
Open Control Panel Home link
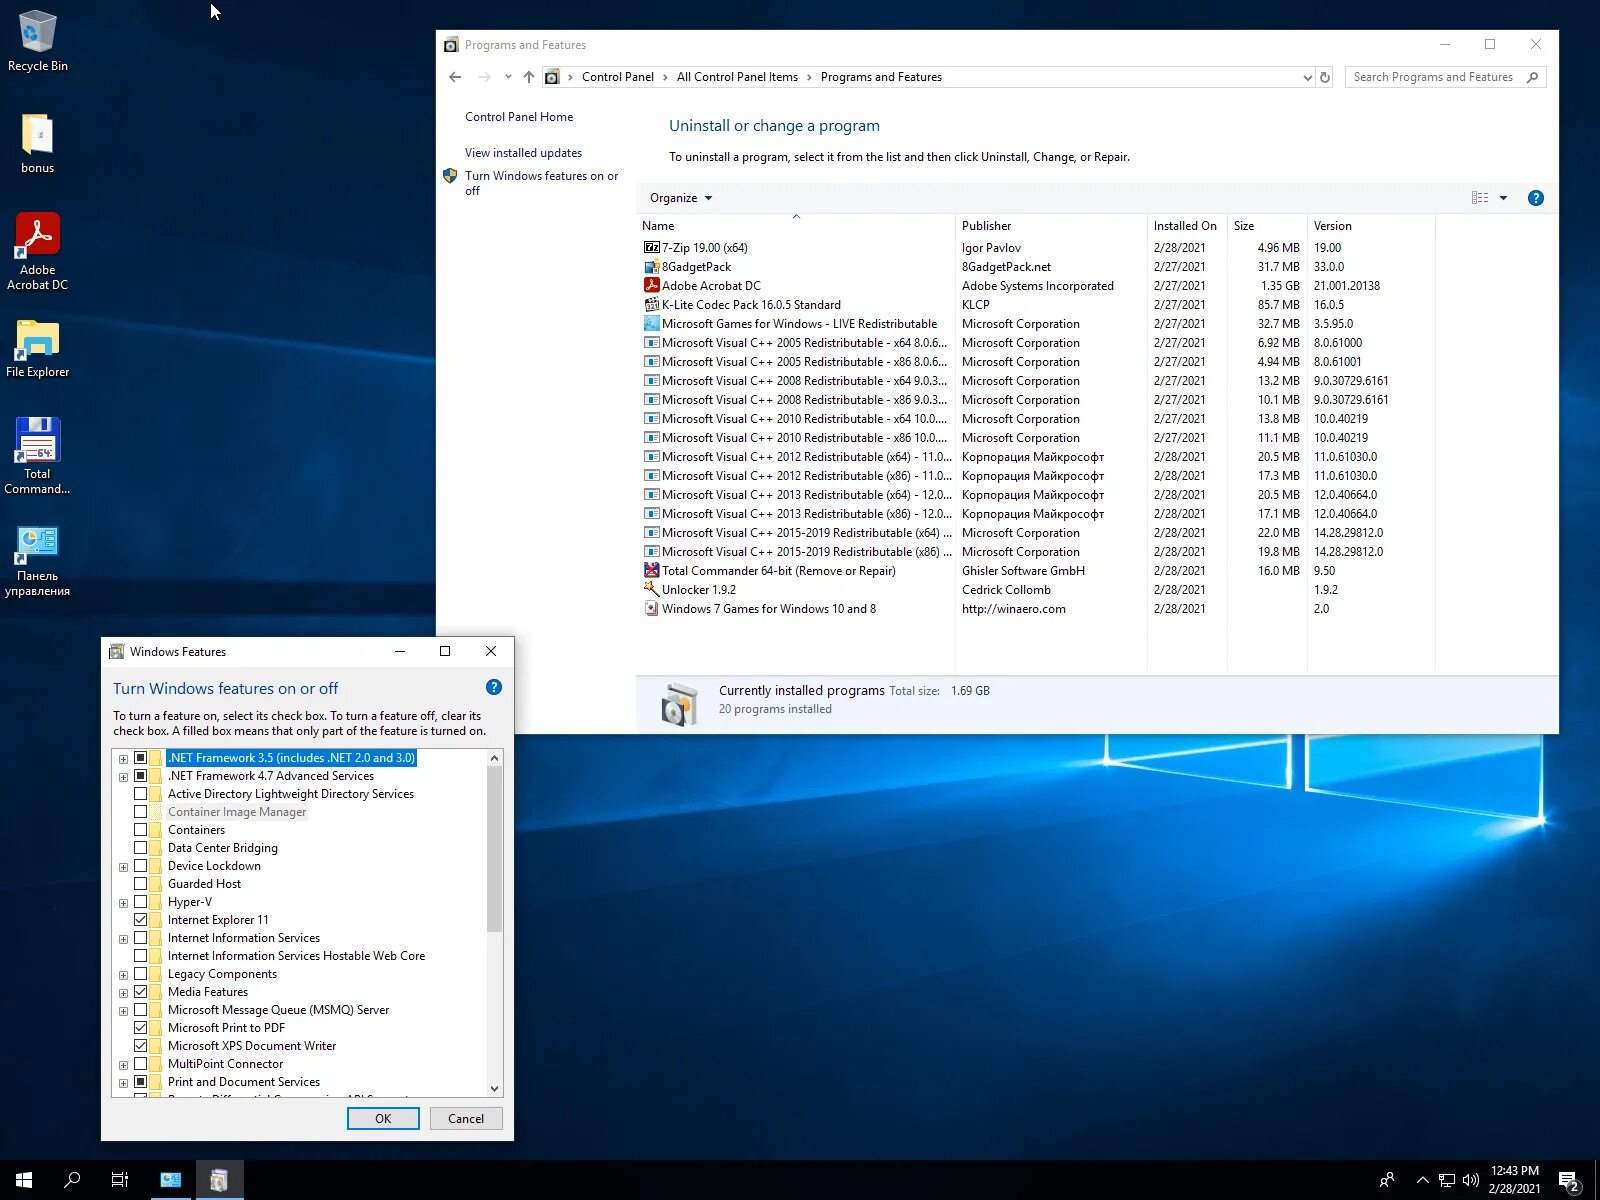pos(519,117)
